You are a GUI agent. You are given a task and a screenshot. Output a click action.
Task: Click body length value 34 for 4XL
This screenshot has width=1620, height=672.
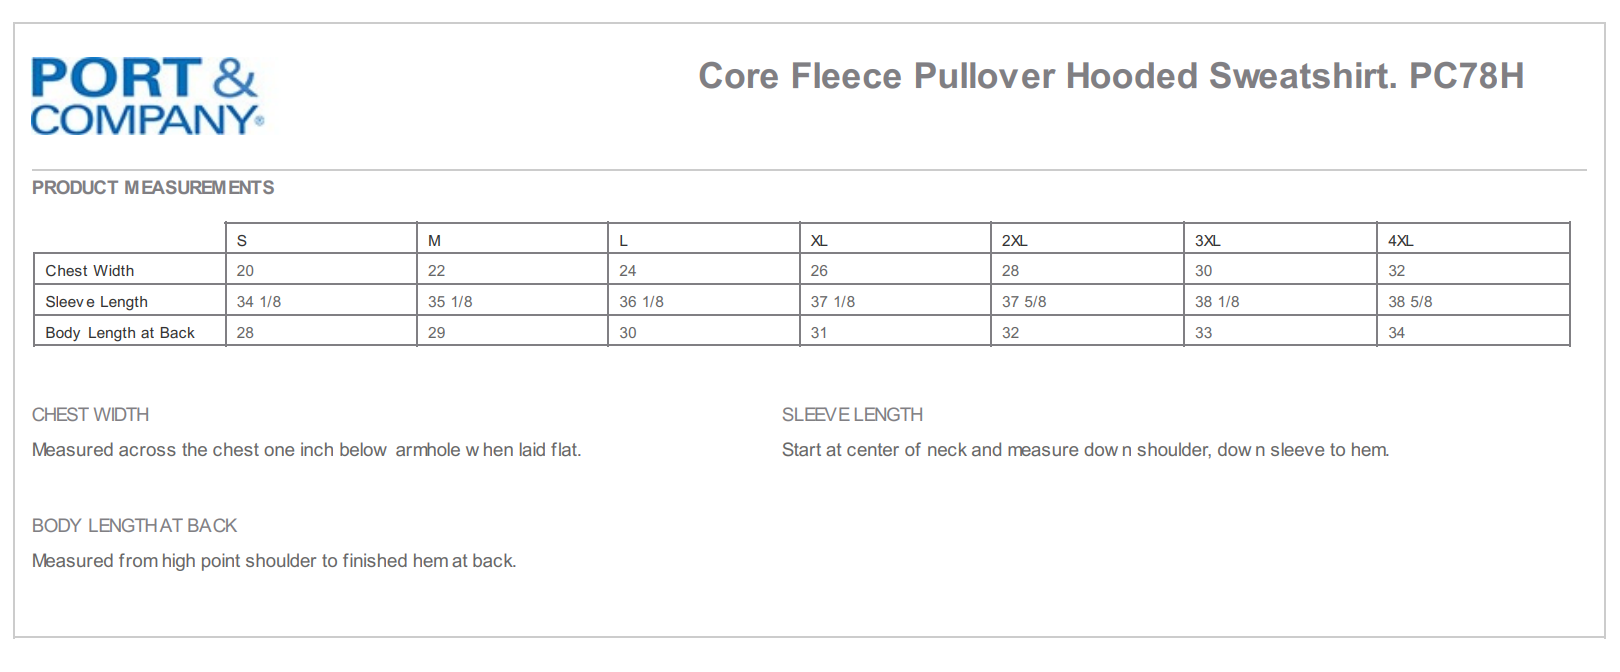(x=1397, y=333)
